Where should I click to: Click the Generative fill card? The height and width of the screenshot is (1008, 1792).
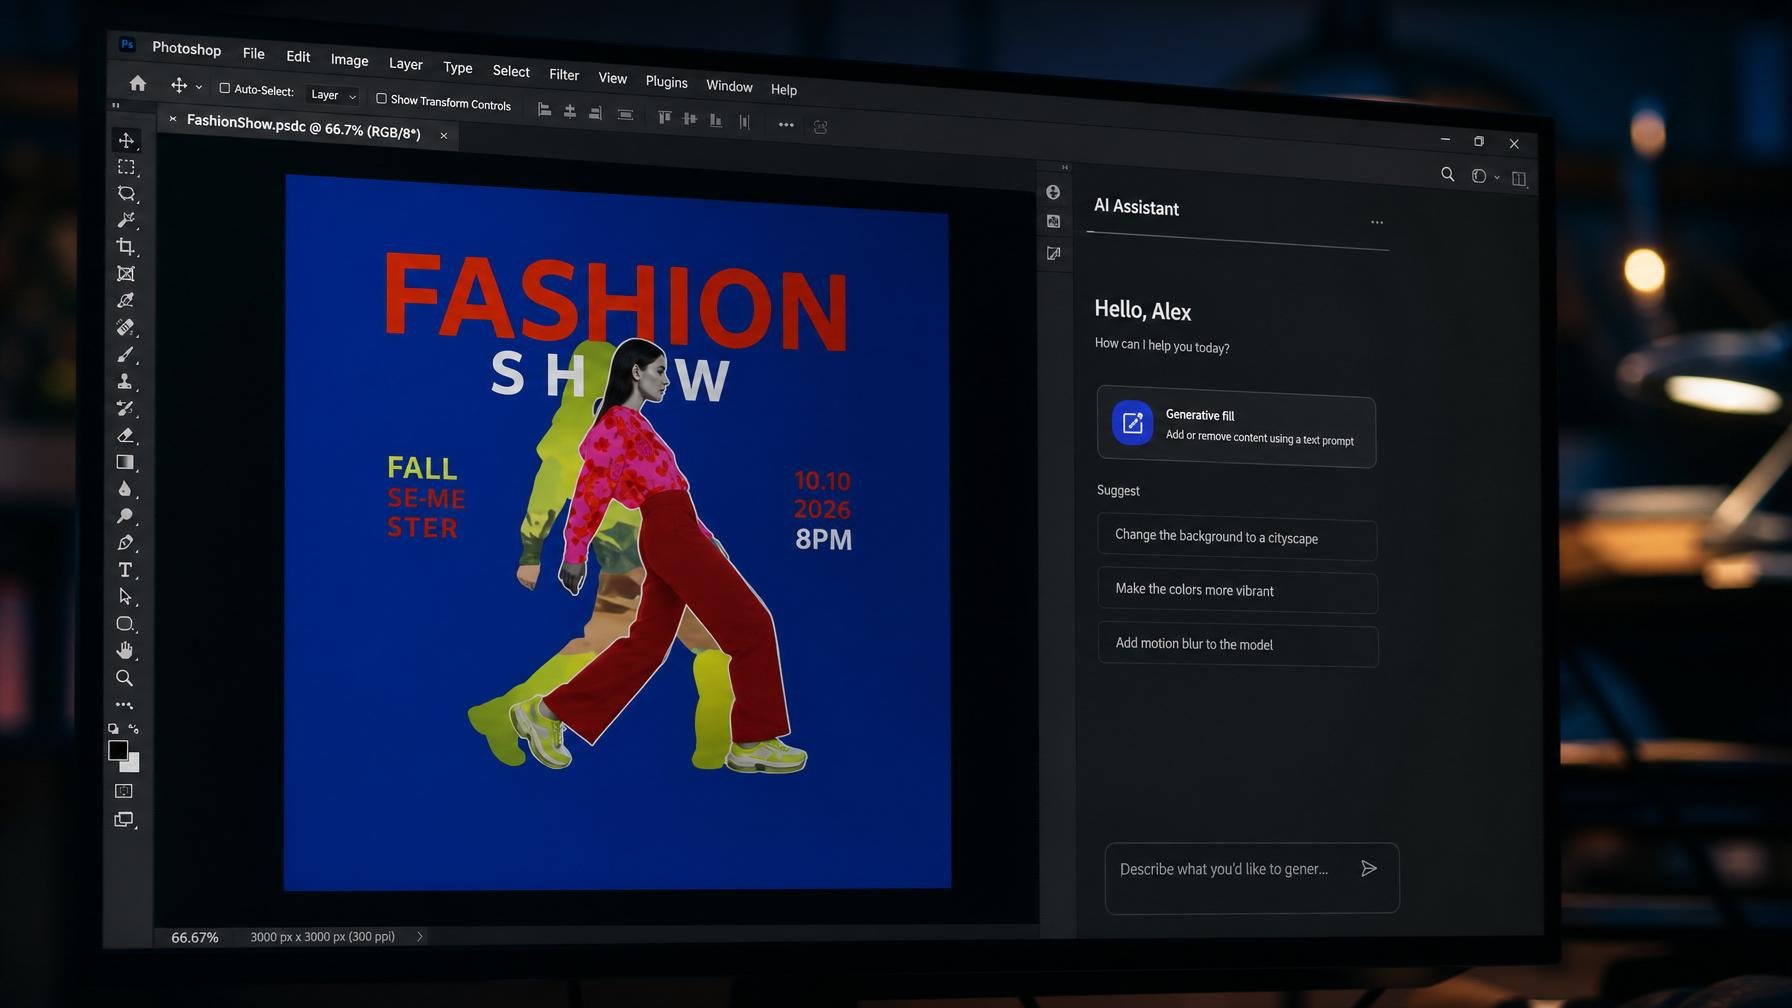tap(1236, 427)
